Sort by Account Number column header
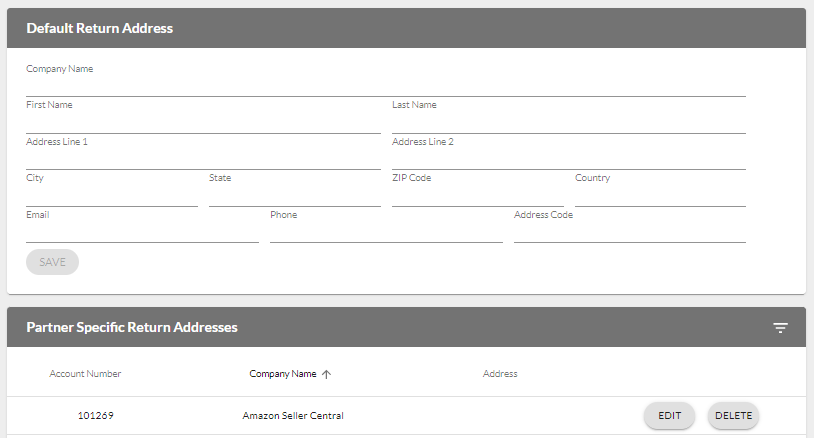Screen dimensions: 814x438 (85, 374)
